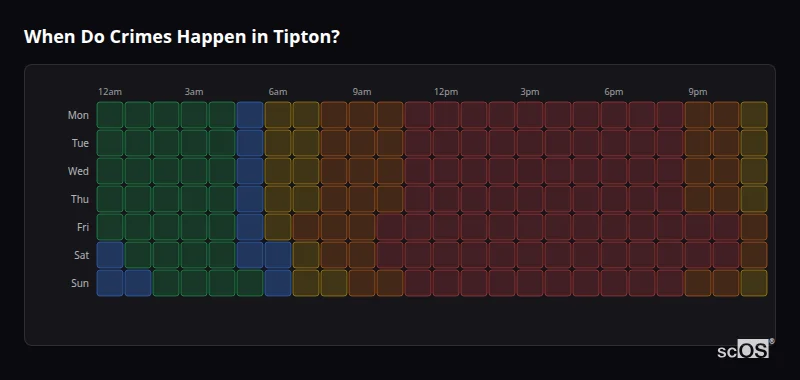Image resolution: width=800 pixels, height=380 pixels.
Task: Select the Monday 12am heatmap cell
Action: click(x=110, y=115)
